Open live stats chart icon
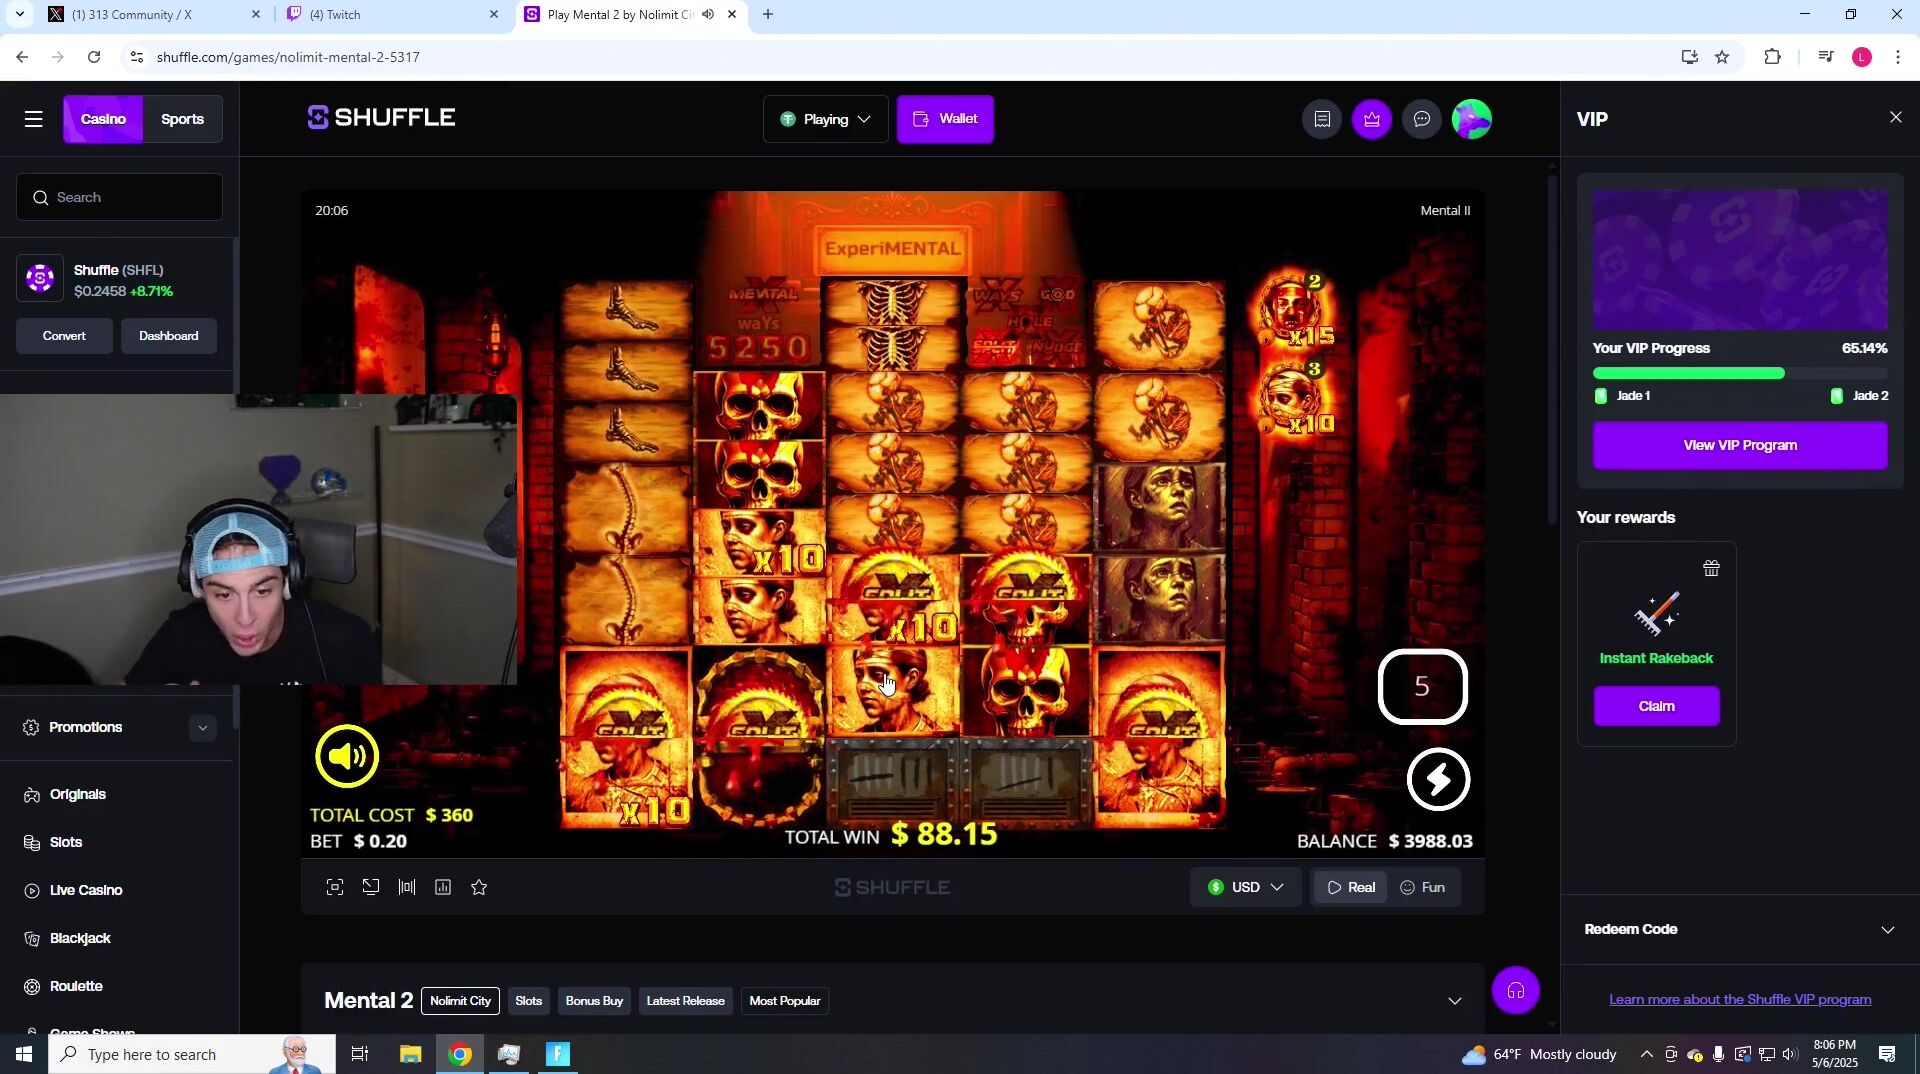The width and height of the screenshot is (1920, 1074). pyautogui.click(x=443, y=887)
